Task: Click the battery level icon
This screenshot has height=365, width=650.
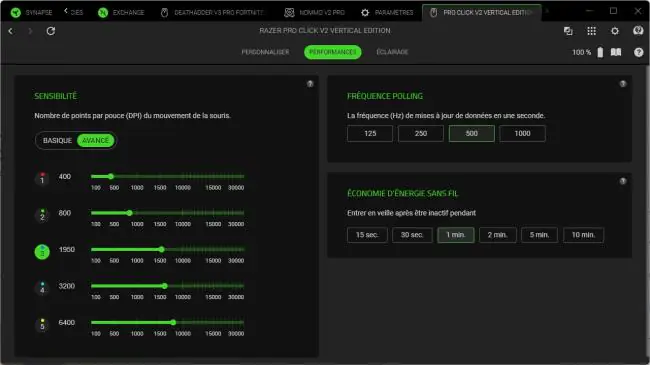Action: click(x=600, y=52)
